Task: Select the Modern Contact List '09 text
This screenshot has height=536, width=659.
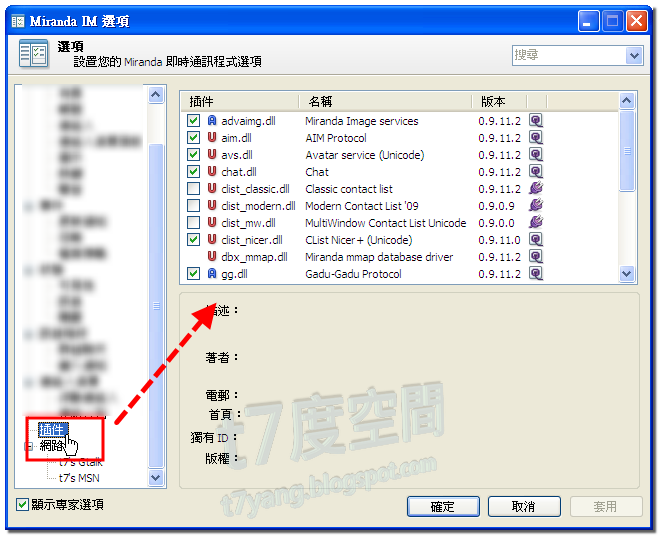Action: [x=361, y=206]
